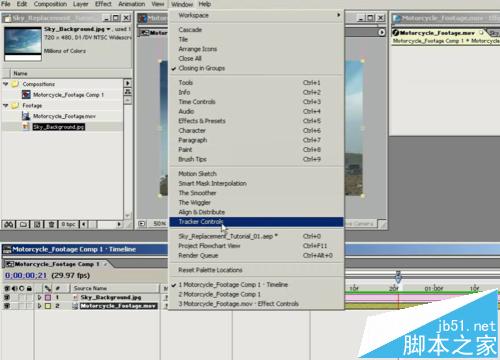Choose Character palette from the Window menu
This screenshot has height=360, width=500.
click(x=257, y=131)
